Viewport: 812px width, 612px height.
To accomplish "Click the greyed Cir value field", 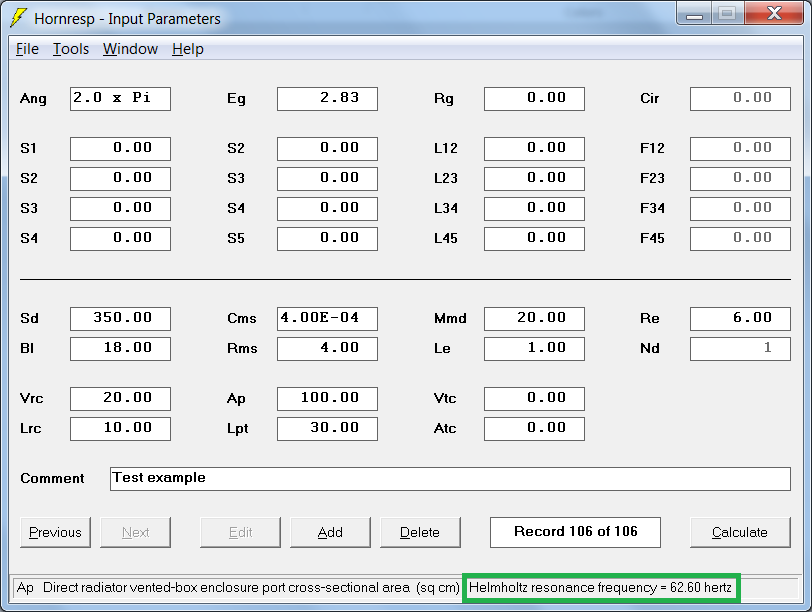I will (x=740, y=99).
